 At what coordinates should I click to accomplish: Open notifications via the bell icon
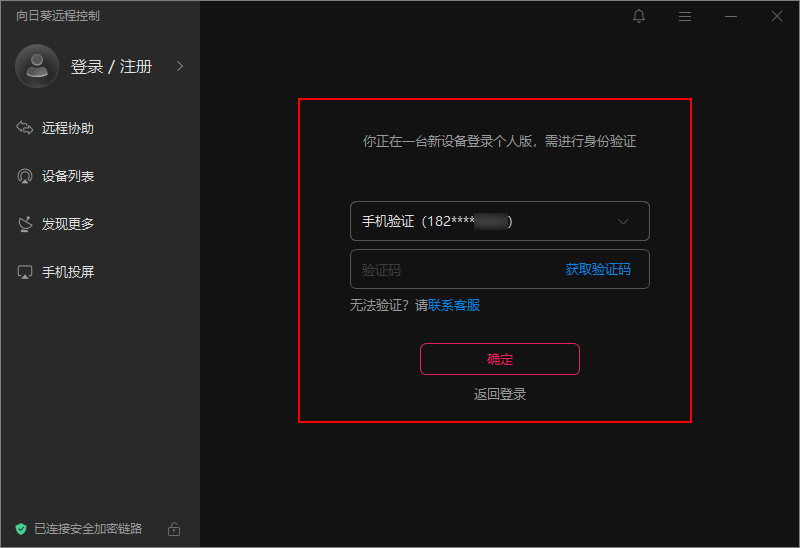[639, 16]
